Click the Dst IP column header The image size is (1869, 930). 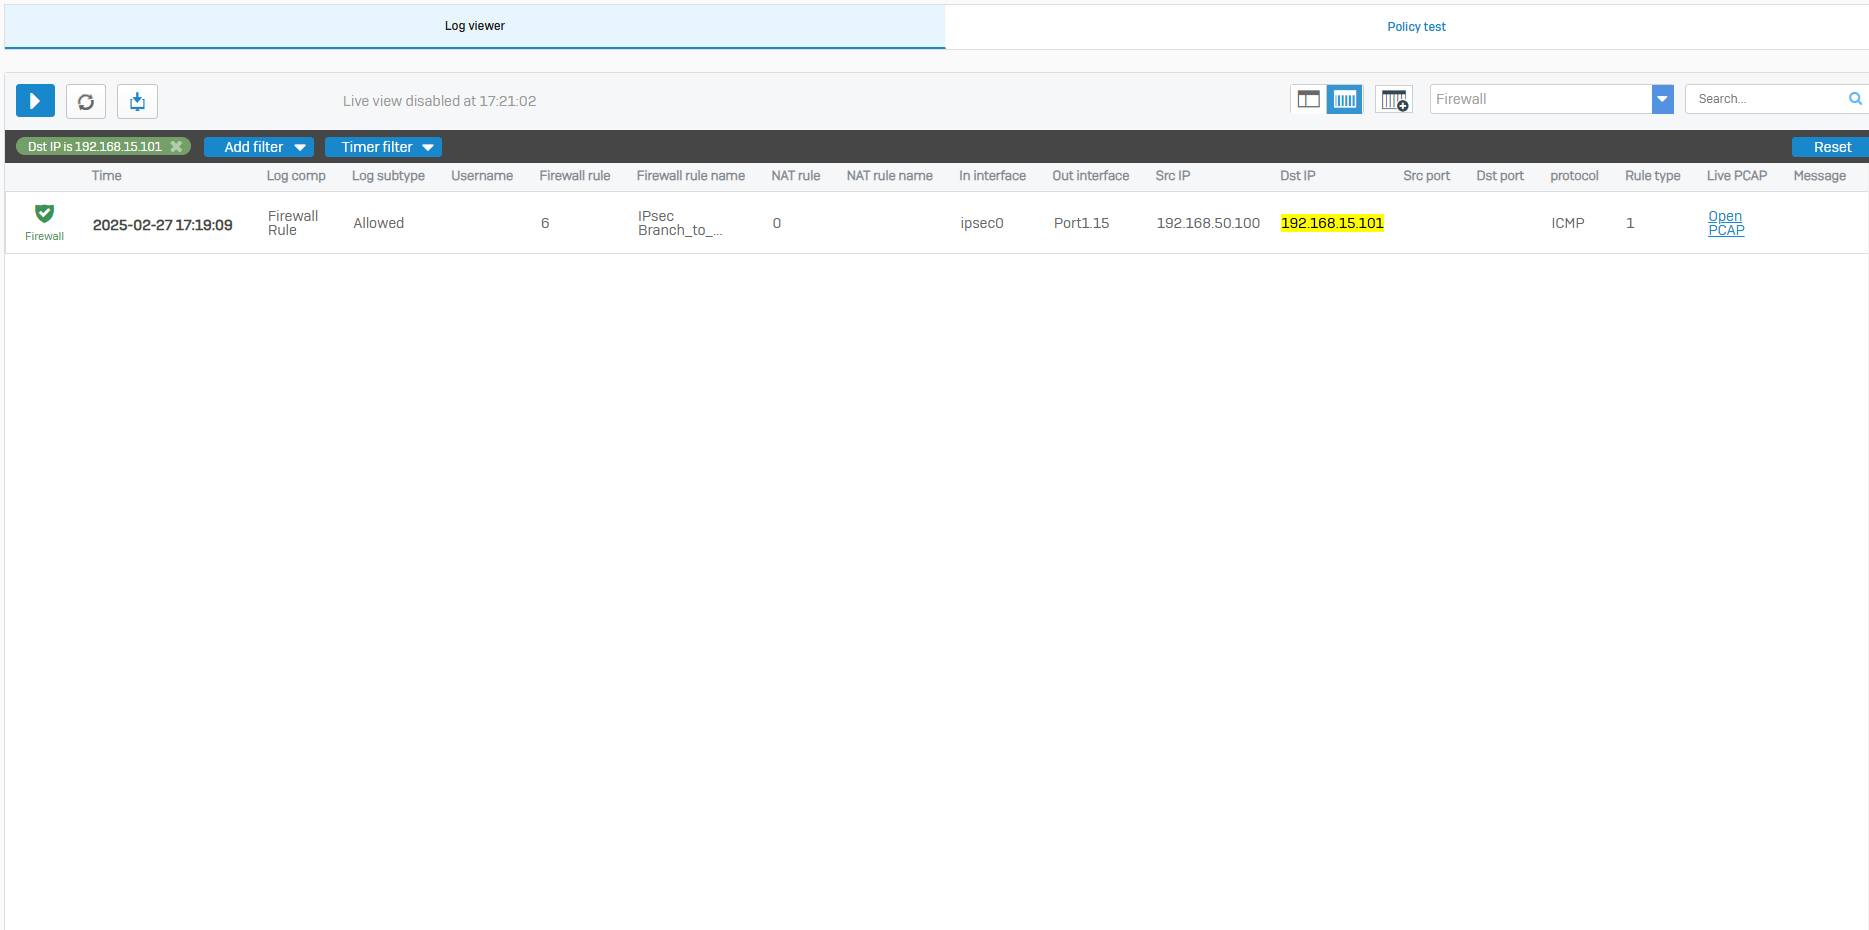[1298, 176]
